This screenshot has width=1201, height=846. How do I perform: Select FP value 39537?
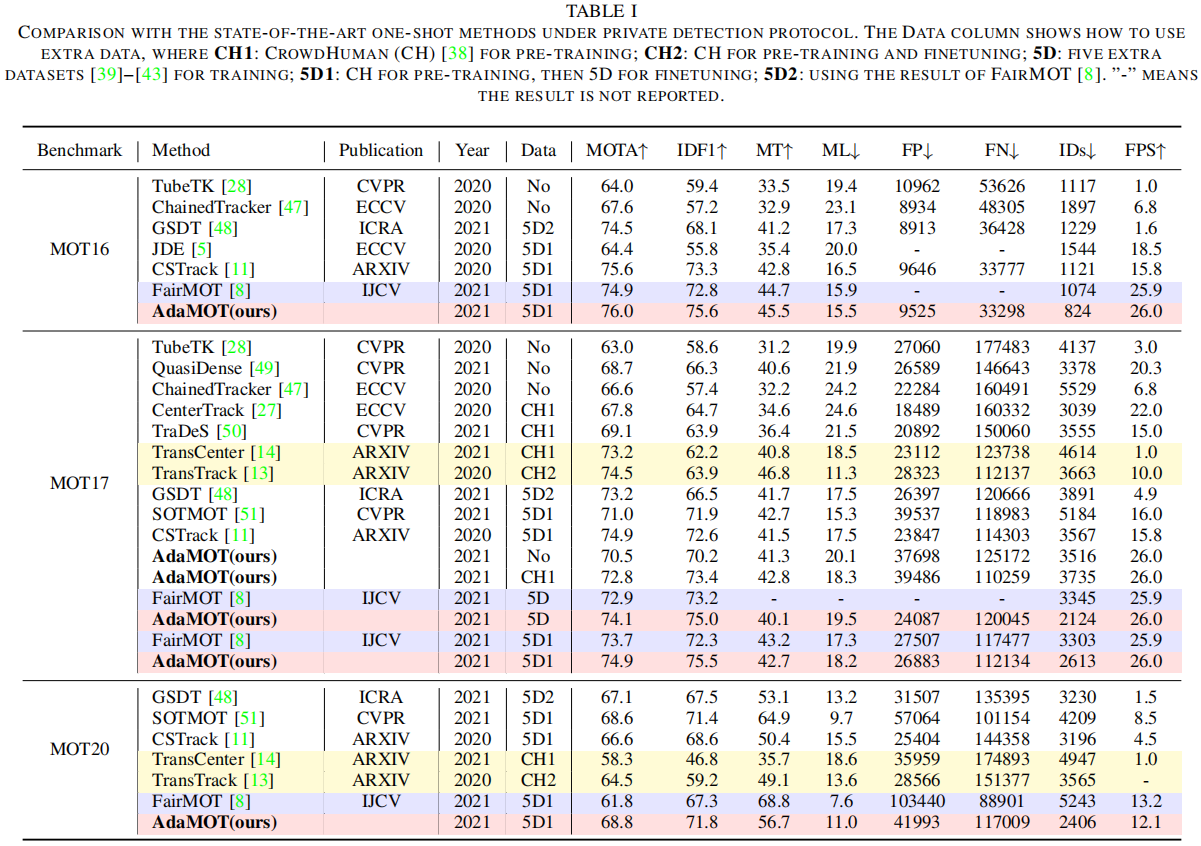tap(916, 514)
